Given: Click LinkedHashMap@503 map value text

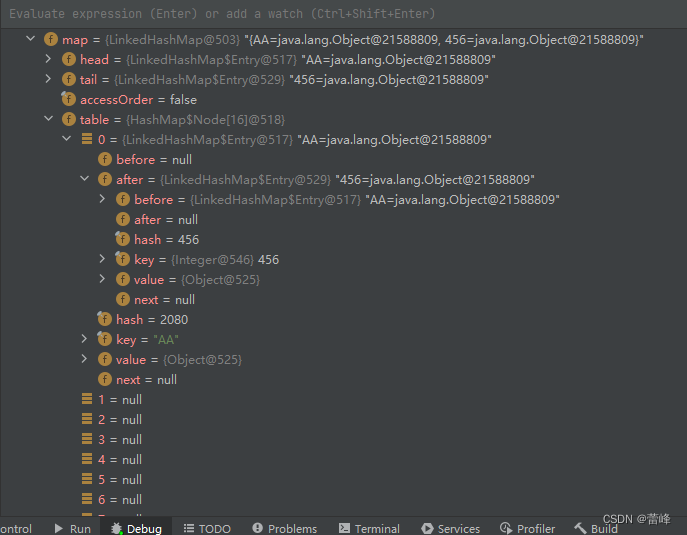Looking at the screenshot, I should pyautogui.click(x=173, y=40).
